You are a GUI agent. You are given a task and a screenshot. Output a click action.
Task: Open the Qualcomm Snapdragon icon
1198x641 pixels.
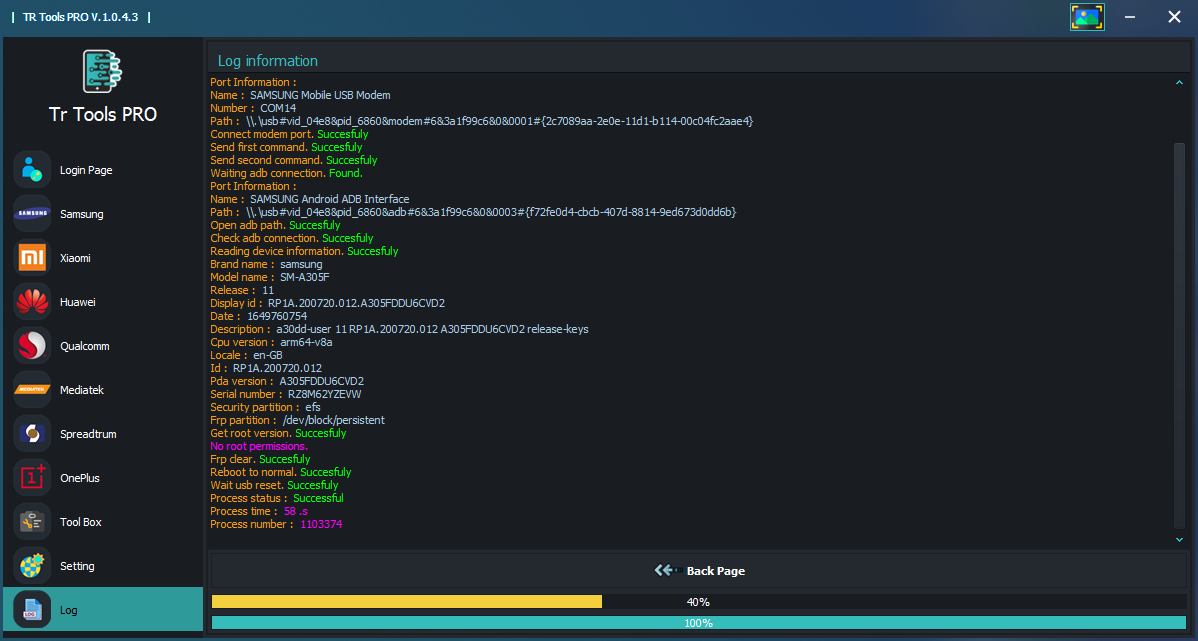pos(32,346)
